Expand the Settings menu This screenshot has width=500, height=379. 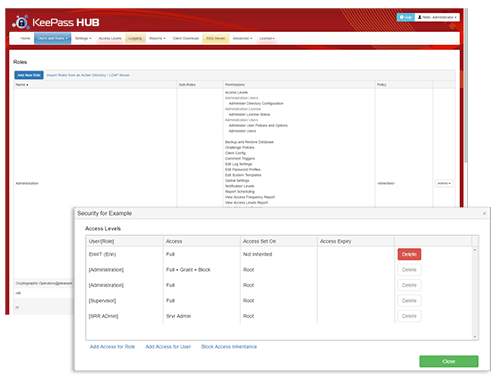coord(83,38)
